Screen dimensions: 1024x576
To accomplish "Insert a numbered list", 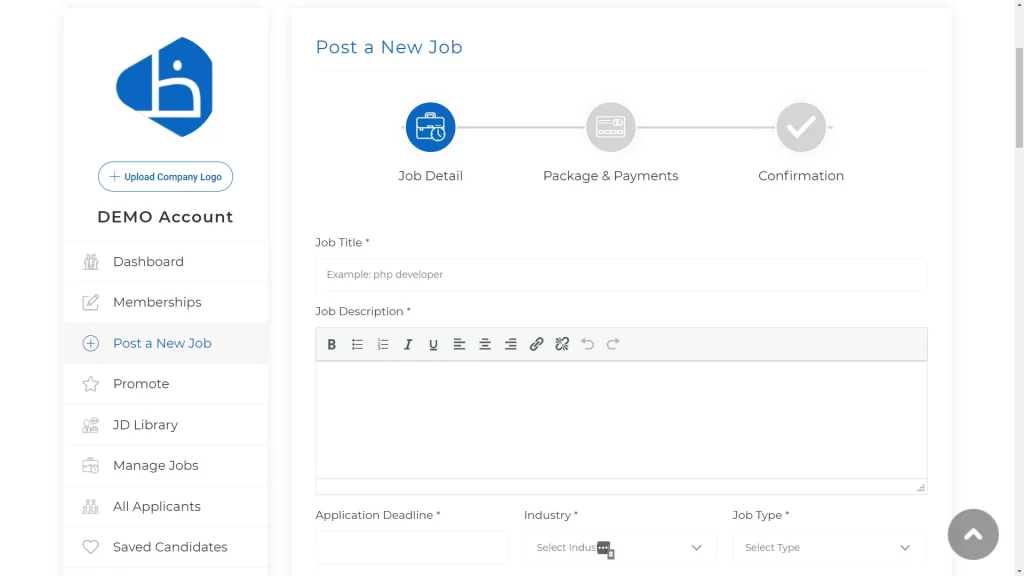I will pos(383,344).
